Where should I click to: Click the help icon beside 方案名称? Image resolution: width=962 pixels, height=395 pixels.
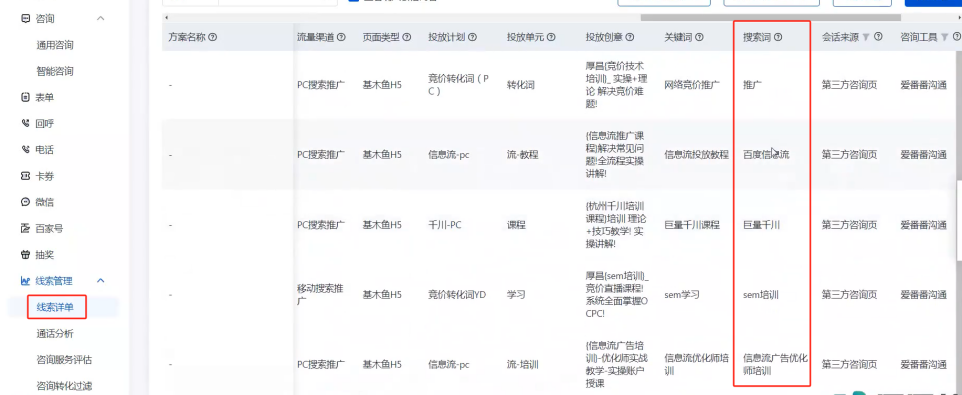coord(213,37)
